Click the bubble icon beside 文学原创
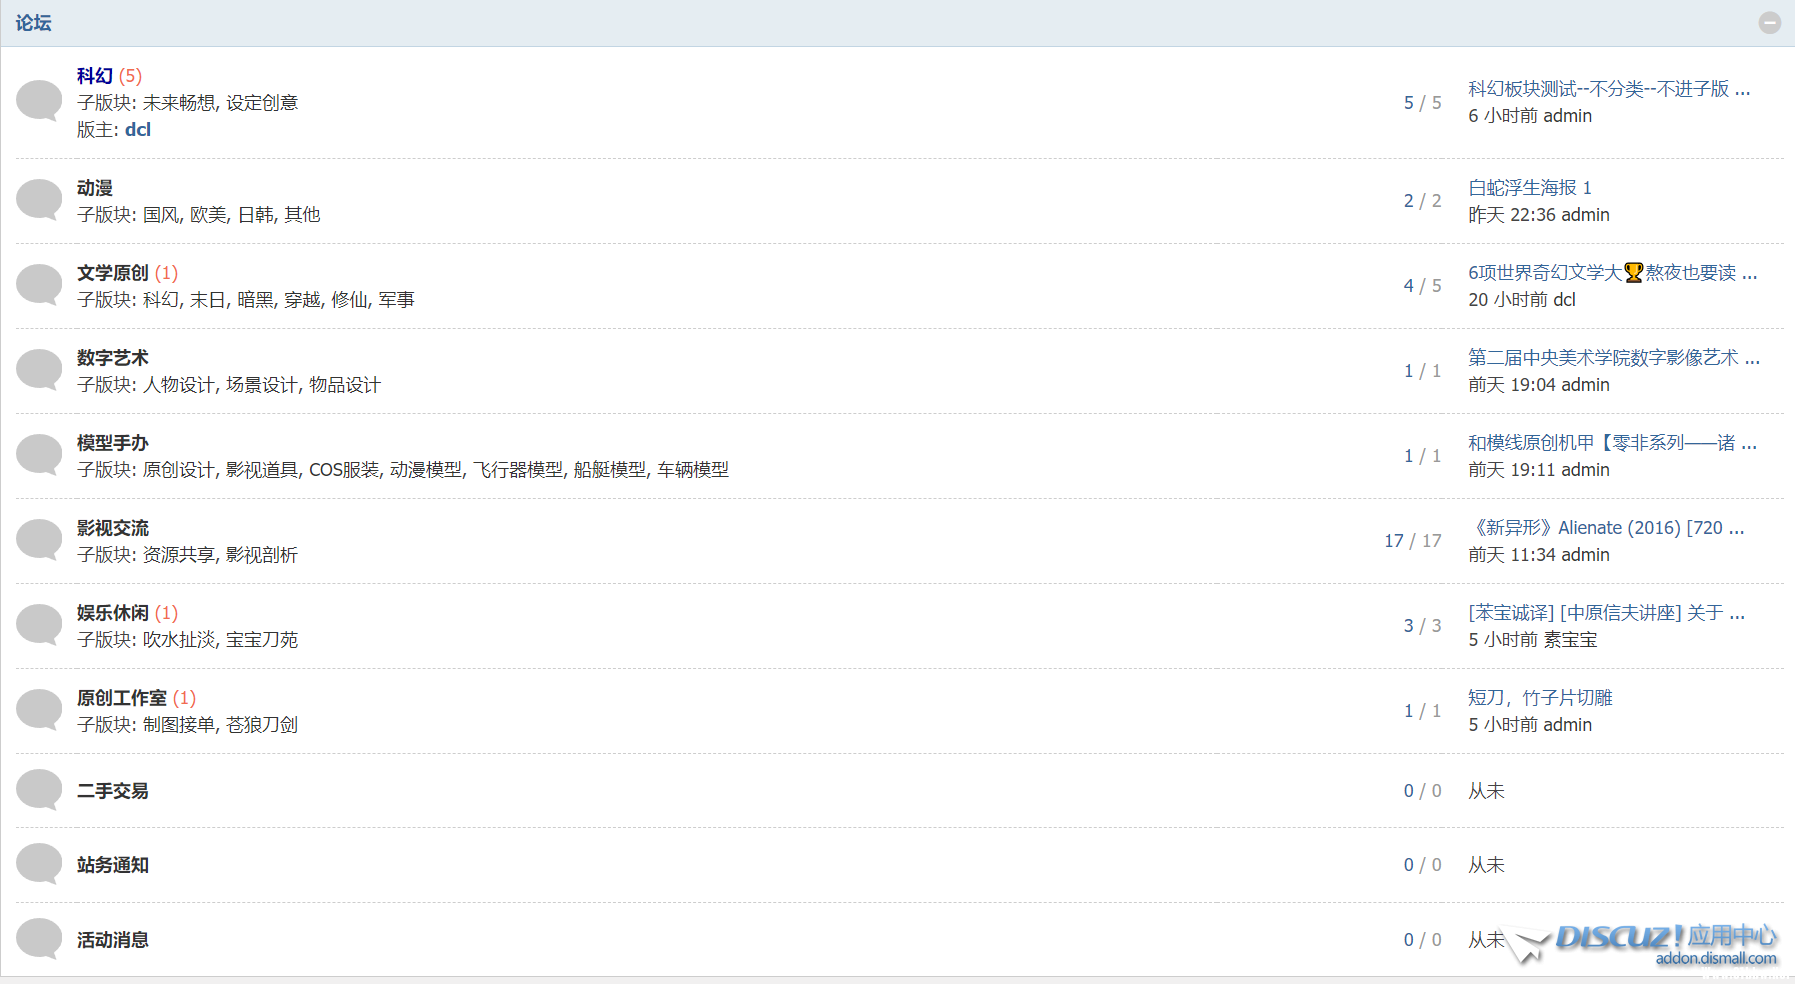This screenshot has height=984, width=1795. [39, 285]
